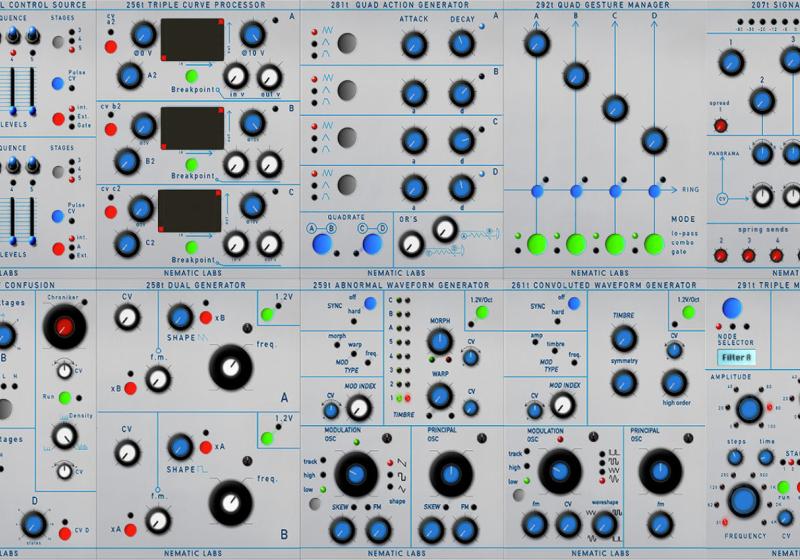Click the @0 V knob in section A
The image size is (800, 560).
144,34
